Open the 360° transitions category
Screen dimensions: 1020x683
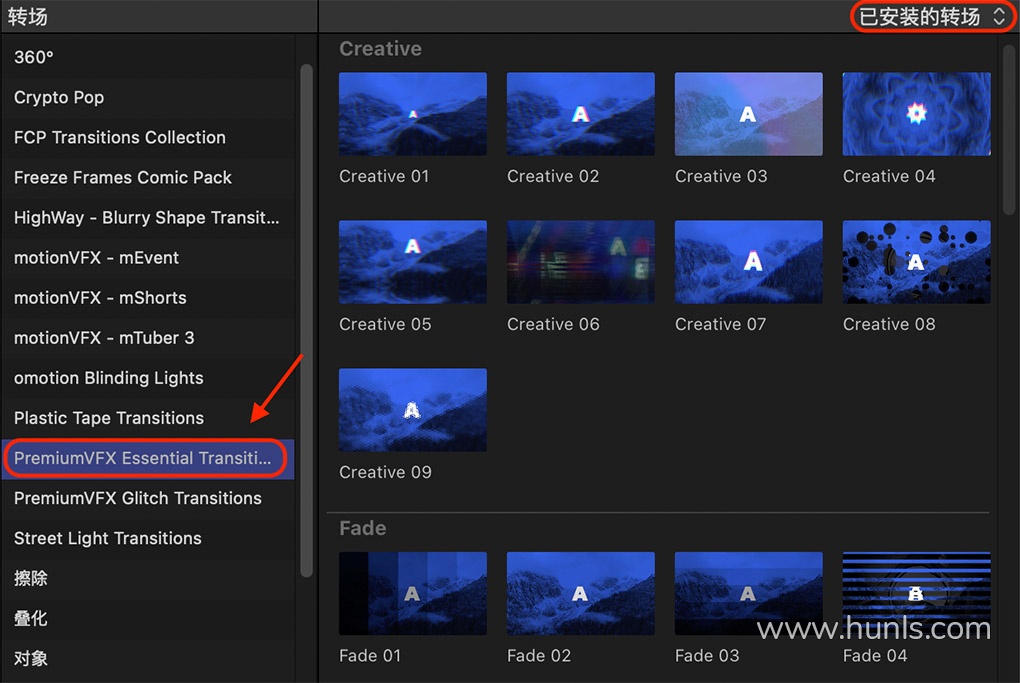pos(148,57)
